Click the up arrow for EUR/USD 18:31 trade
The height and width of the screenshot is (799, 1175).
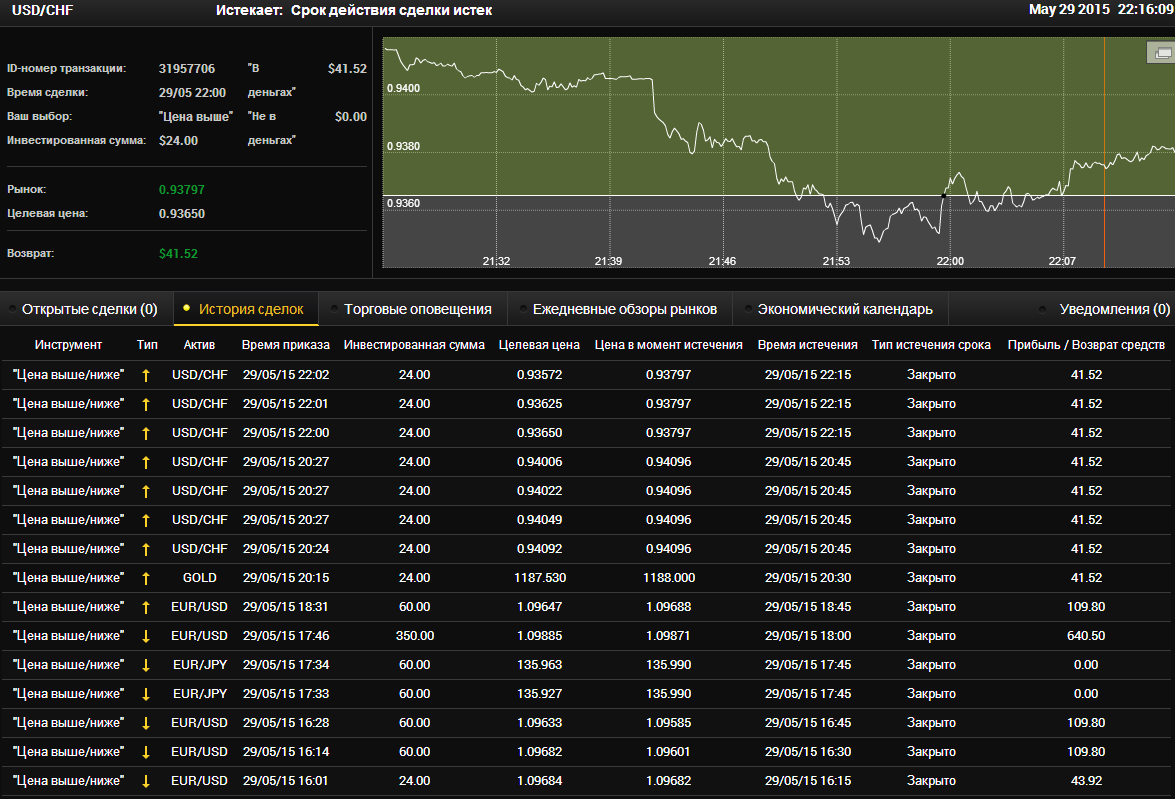146,607
